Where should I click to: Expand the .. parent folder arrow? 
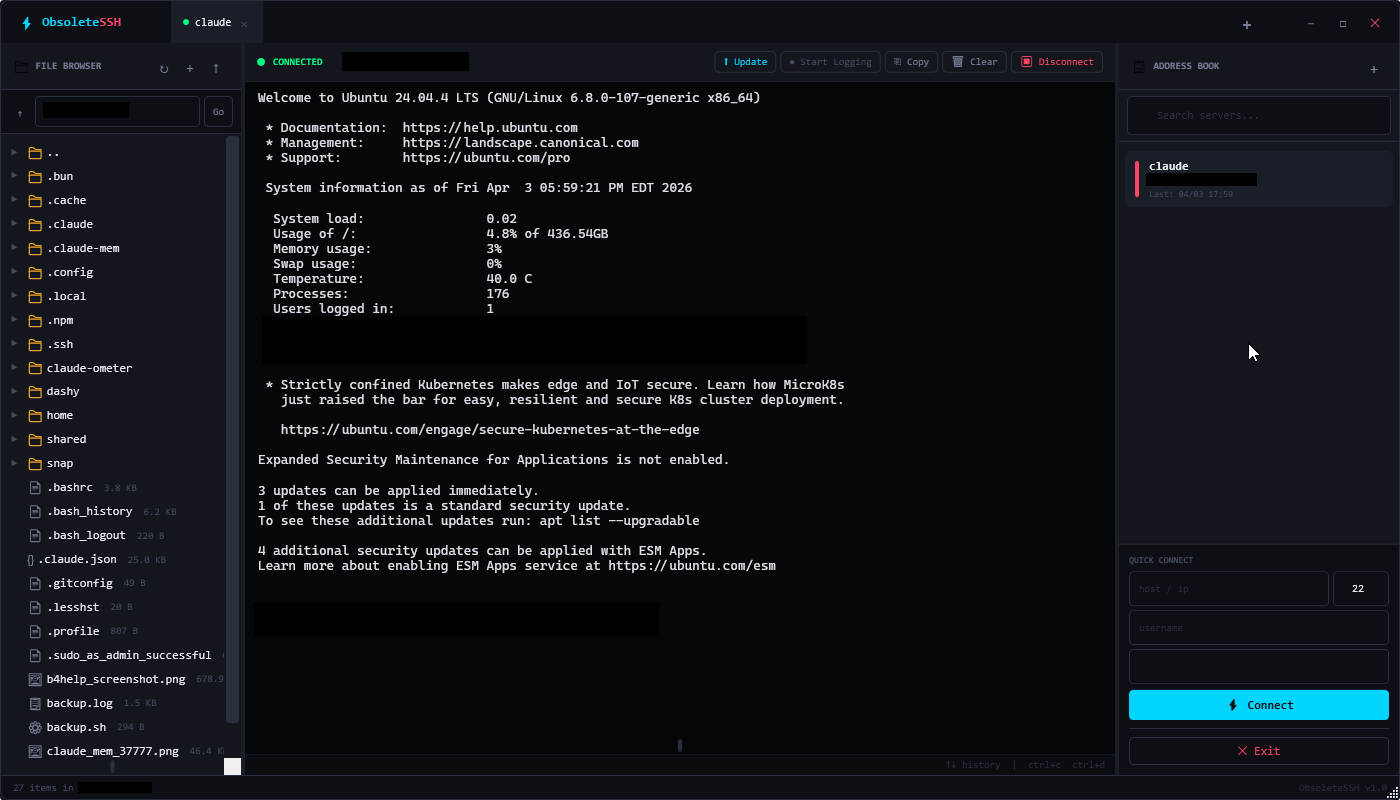[14, 153]
